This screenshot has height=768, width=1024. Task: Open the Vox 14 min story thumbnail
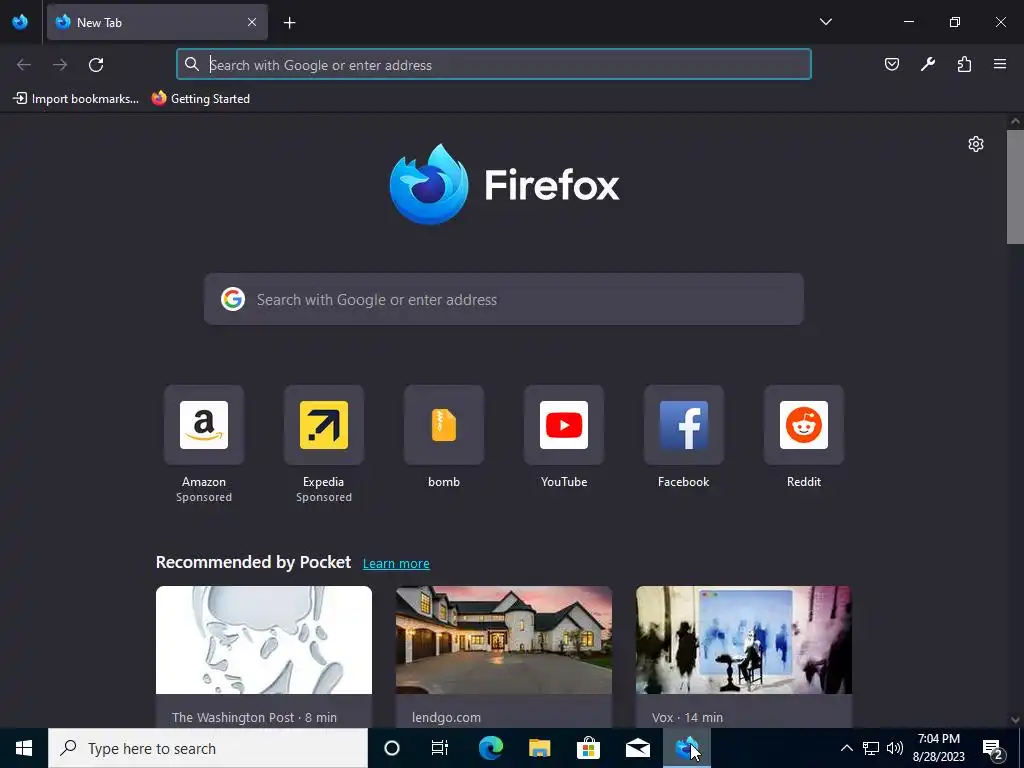coord(744,640)
